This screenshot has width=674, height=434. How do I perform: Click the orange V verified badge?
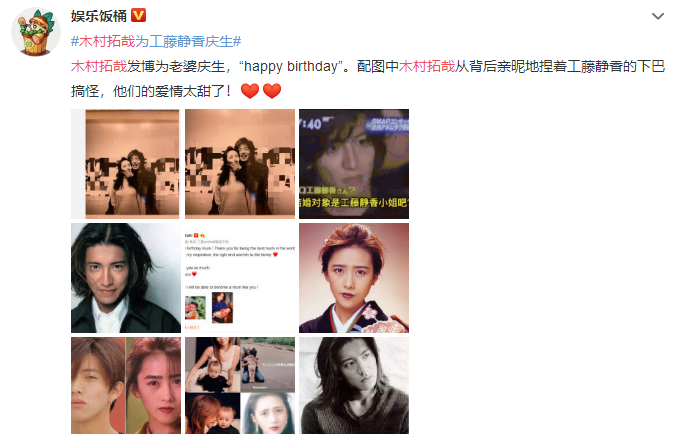point(138,15)
